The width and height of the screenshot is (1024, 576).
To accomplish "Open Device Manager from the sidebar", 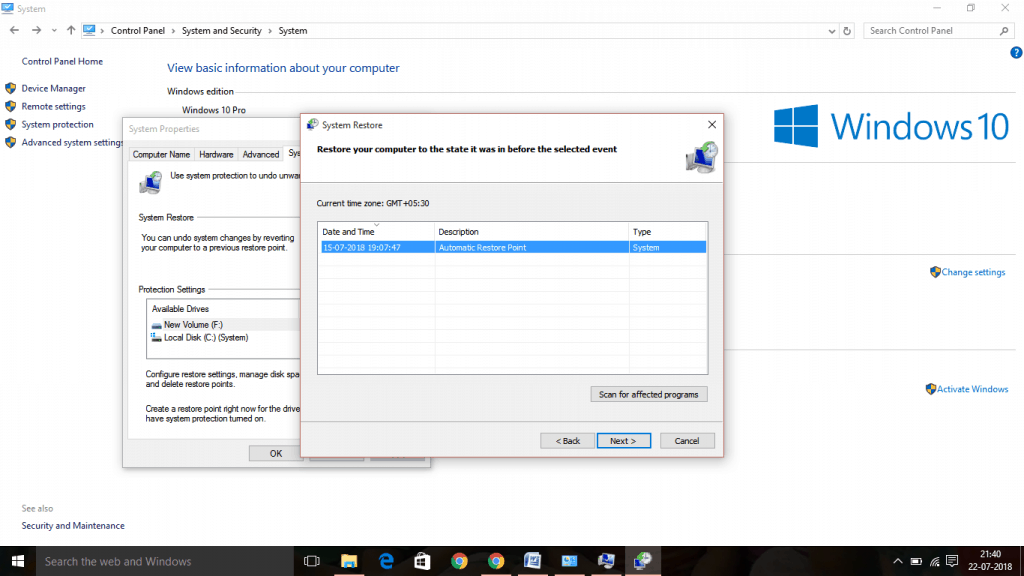I will [x=53, y=88].
